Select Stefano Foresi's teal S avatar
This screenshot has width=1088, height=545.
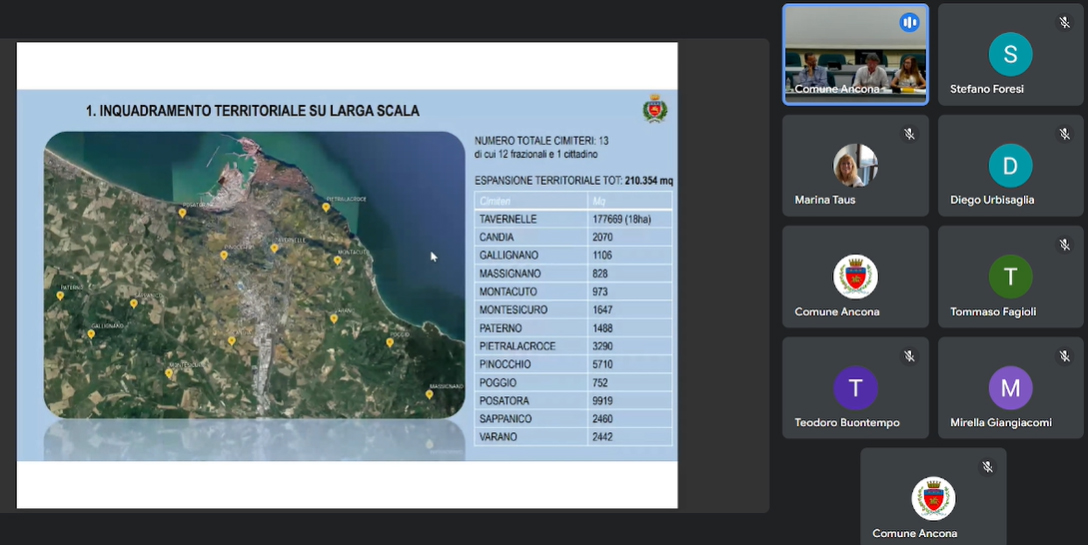1010,54
